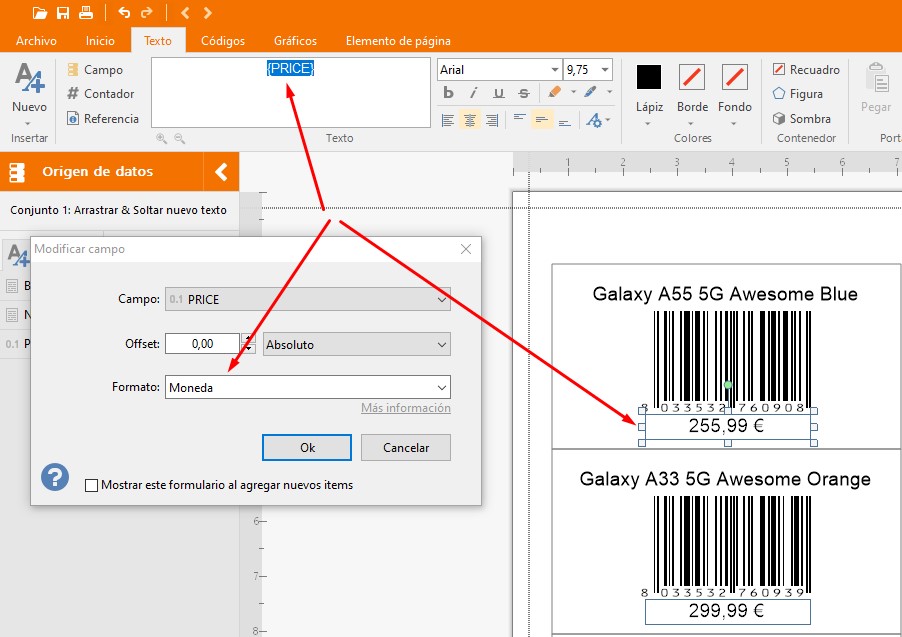Screen dimensions: 902x637
Task: Switch to the Códigos ribbon tab
Action: coord(222,41)
